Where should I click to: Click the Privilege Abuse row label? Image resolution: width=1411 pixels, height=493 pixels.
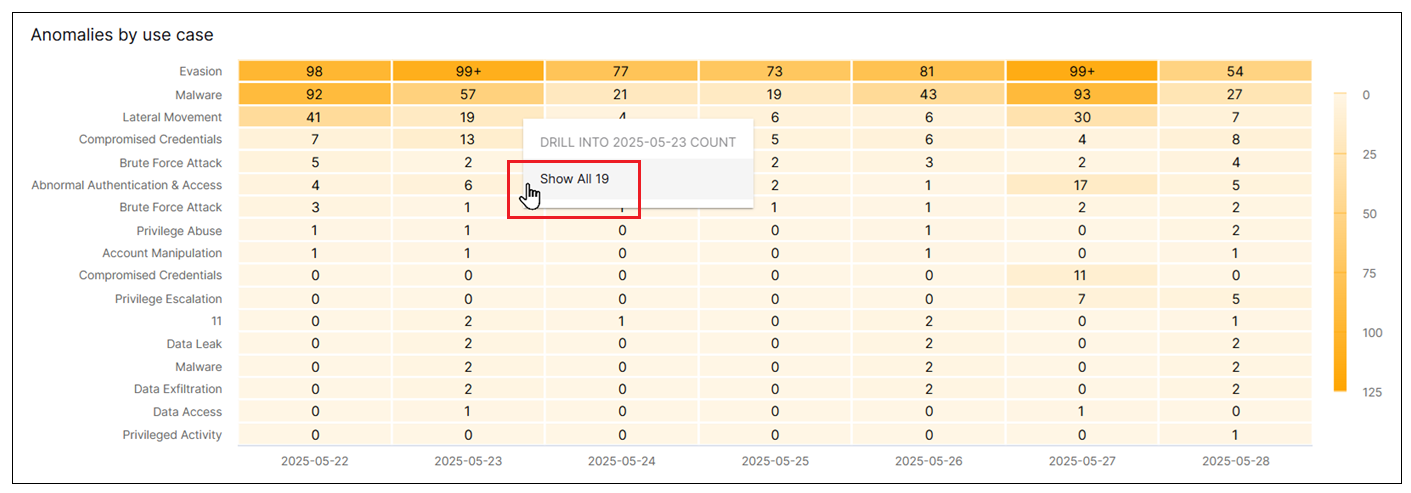point(180,231)
